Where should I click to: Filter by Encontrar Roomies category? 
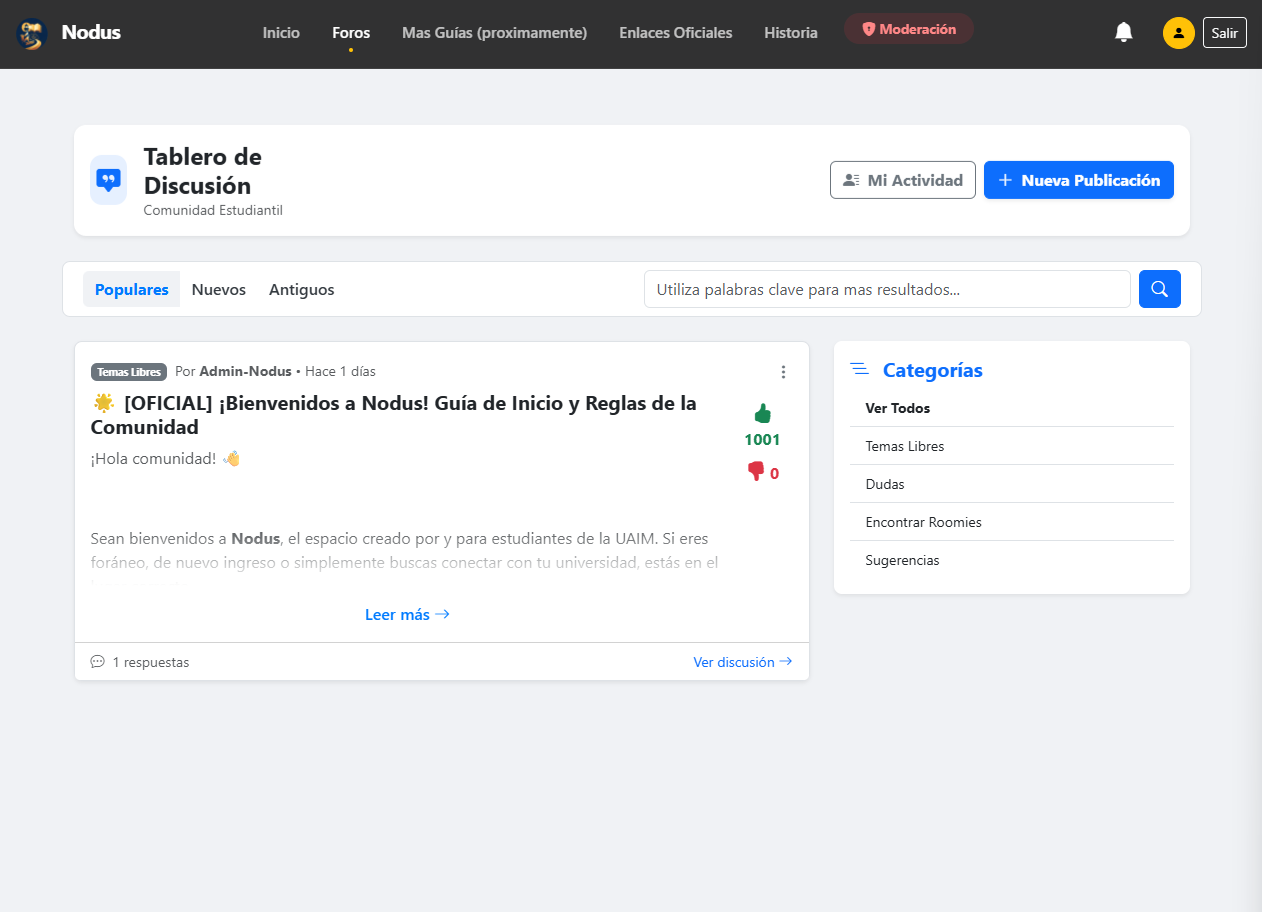[x=923, y=522]
